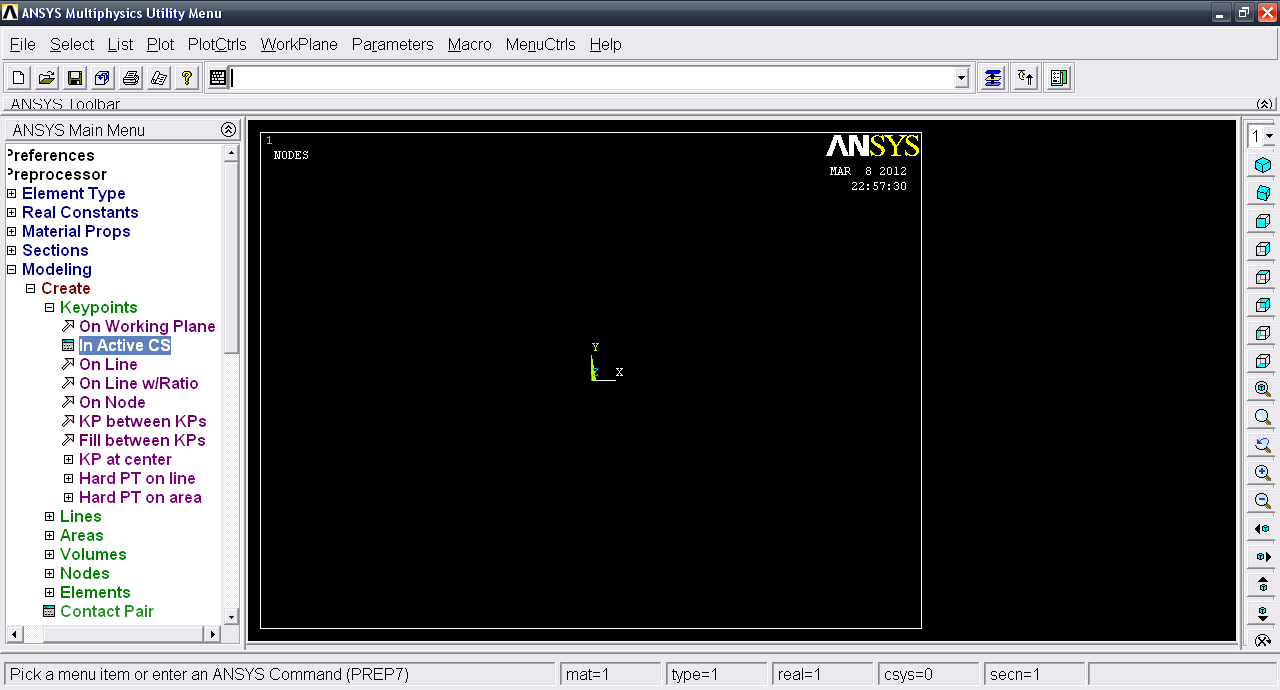Collapse the ANSYS Toolbar panel
1280x690 pixels.
click(1265, 104)
